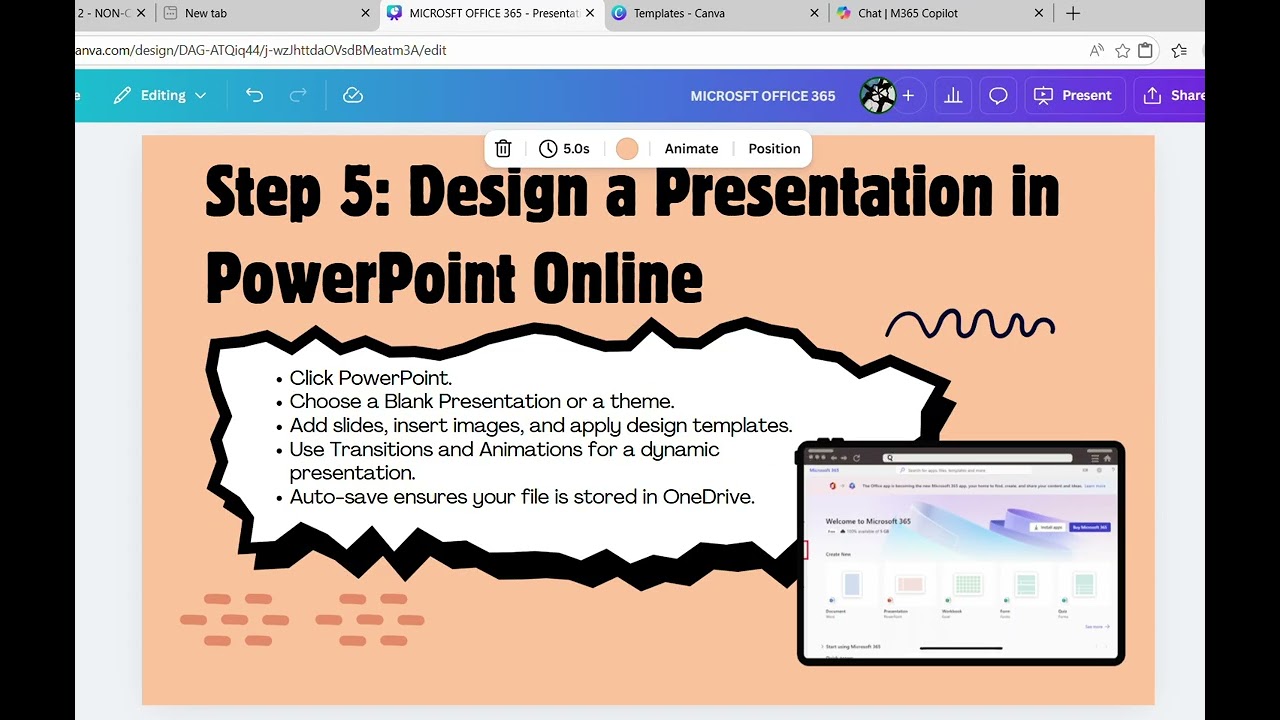This screenshot has width=1280, height=720.
Task: Close the Chat | M365 Copilot tab
Action: (1039, 13)
